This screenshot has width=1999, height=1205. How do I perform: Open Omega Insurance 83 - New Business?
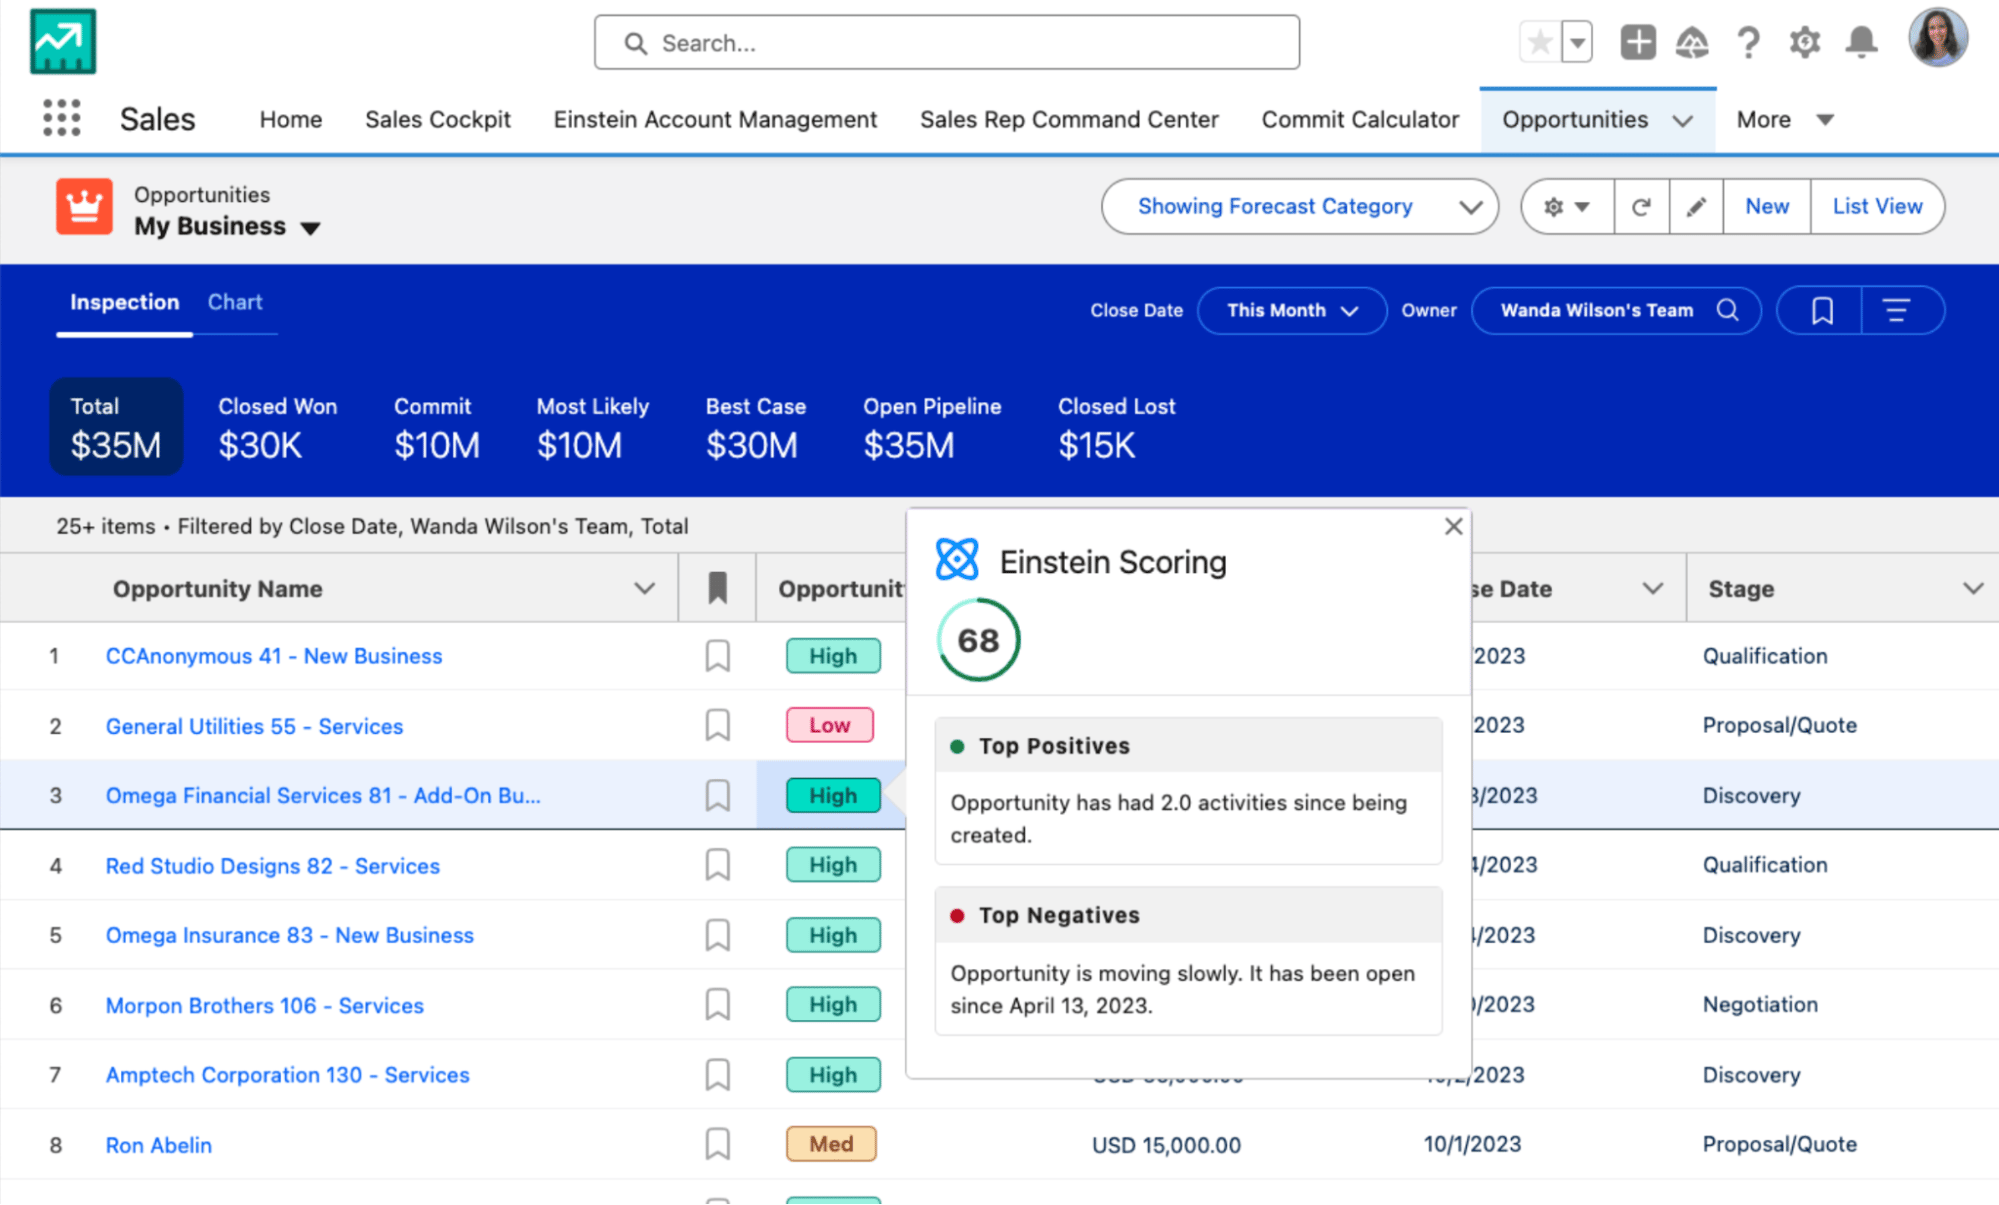[x=289, y=935]
